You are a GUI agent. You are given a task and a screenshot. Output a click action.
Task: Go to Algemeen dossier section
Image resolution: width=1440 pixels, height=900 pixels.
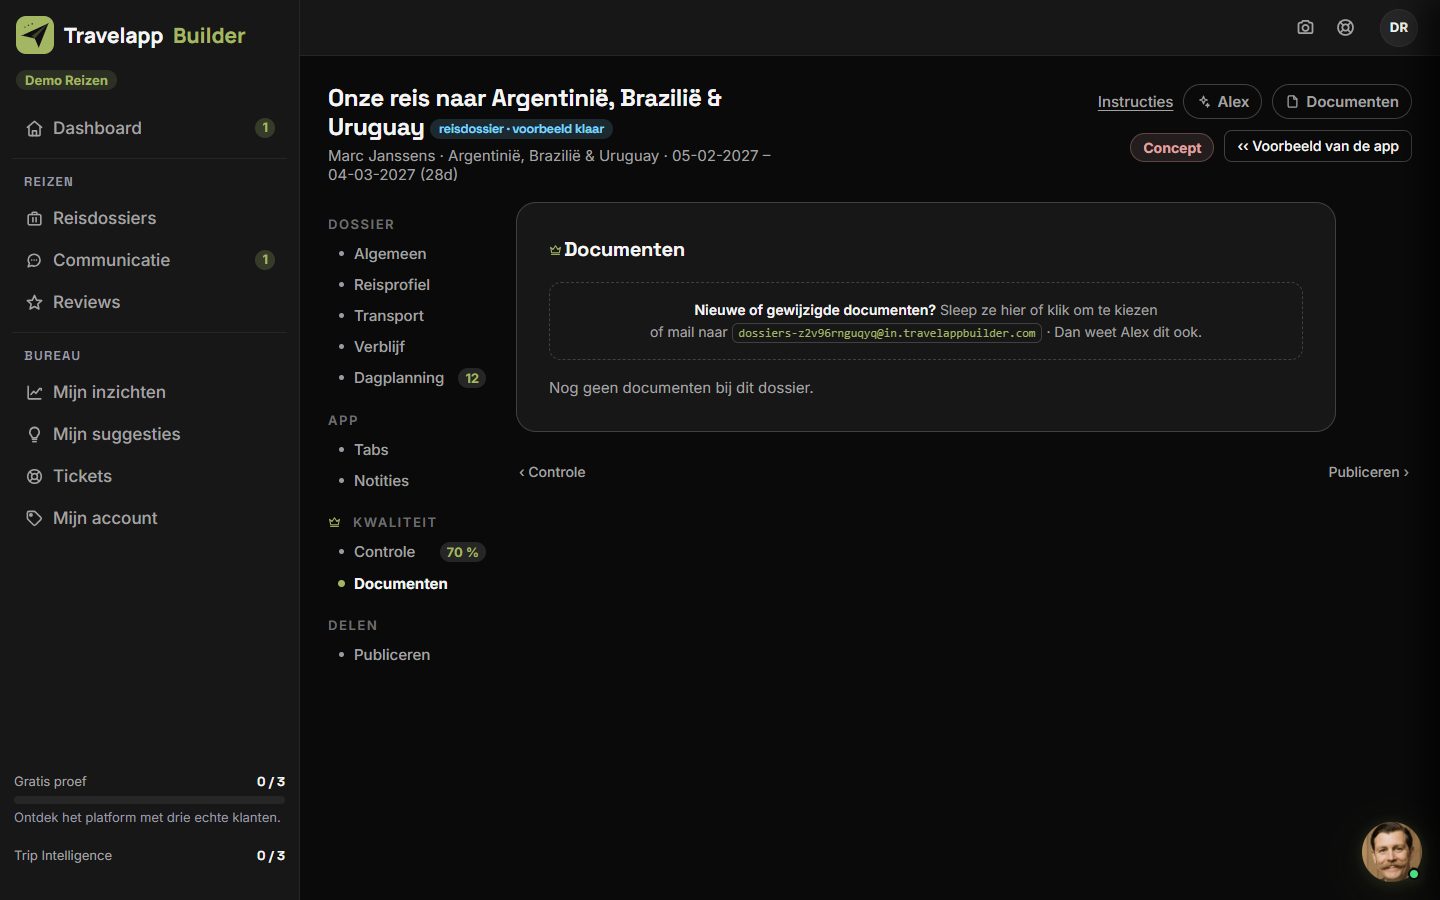tap(390, 254)
